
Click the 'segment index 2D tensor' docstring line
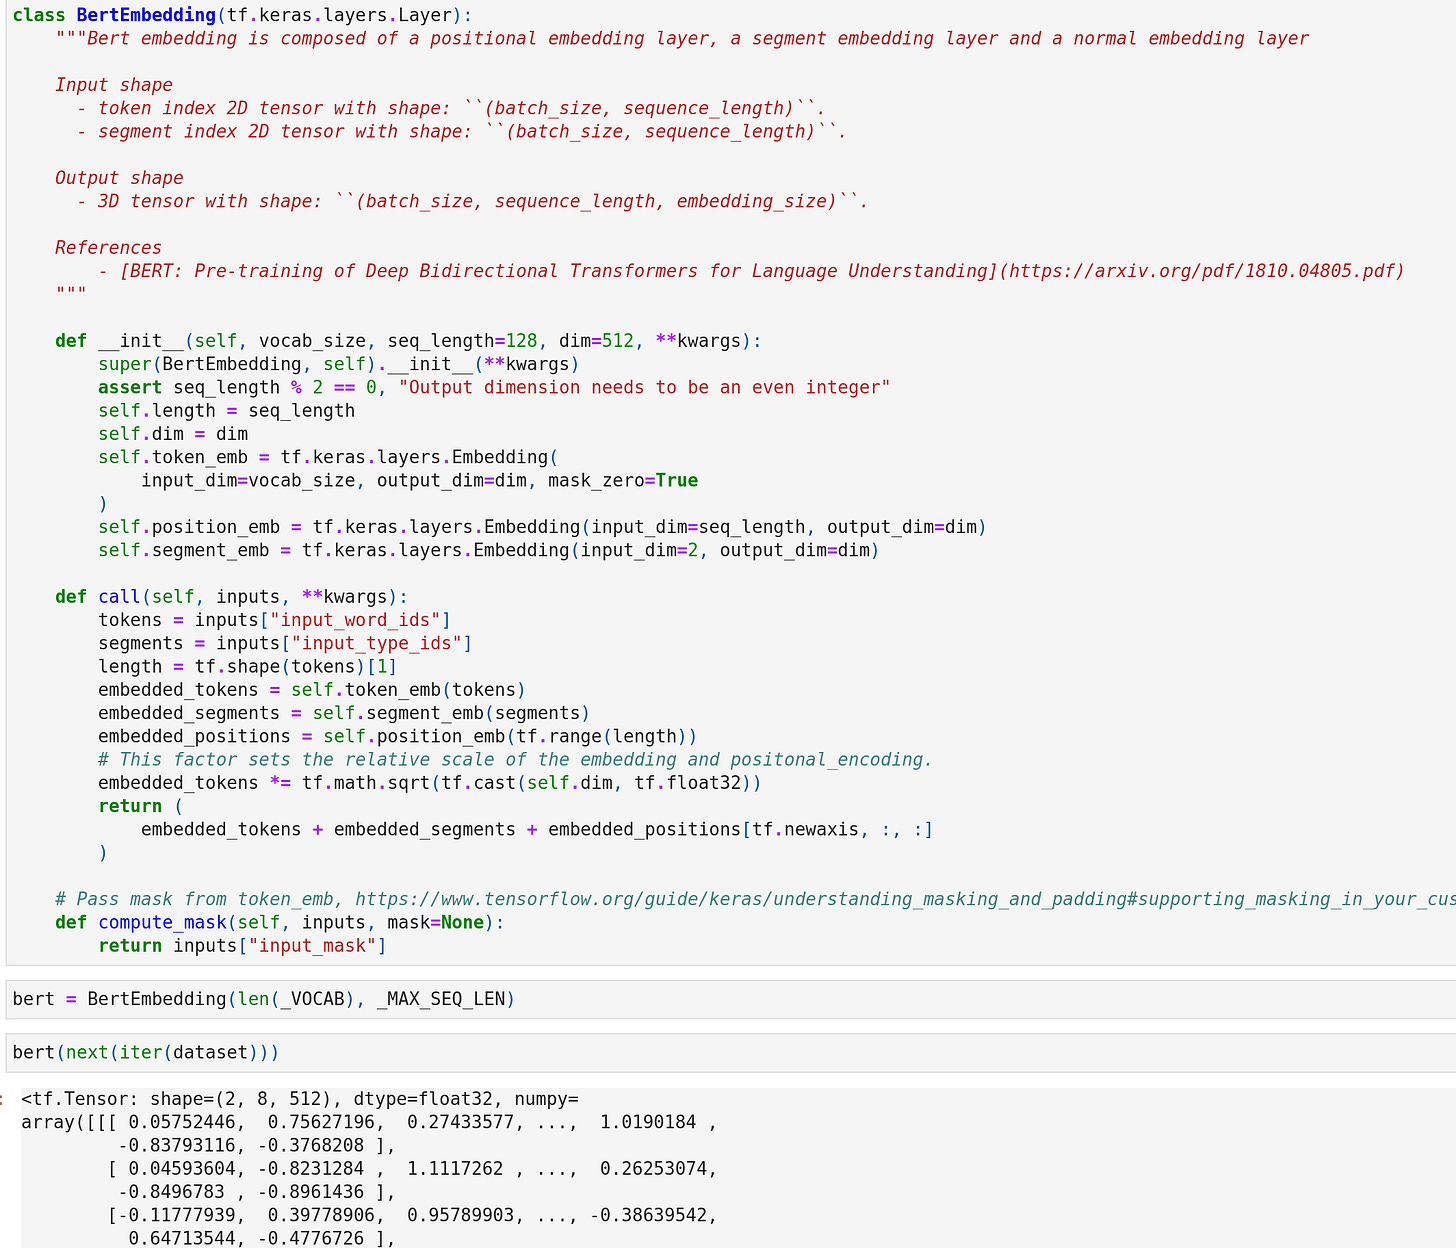[461, 131]
